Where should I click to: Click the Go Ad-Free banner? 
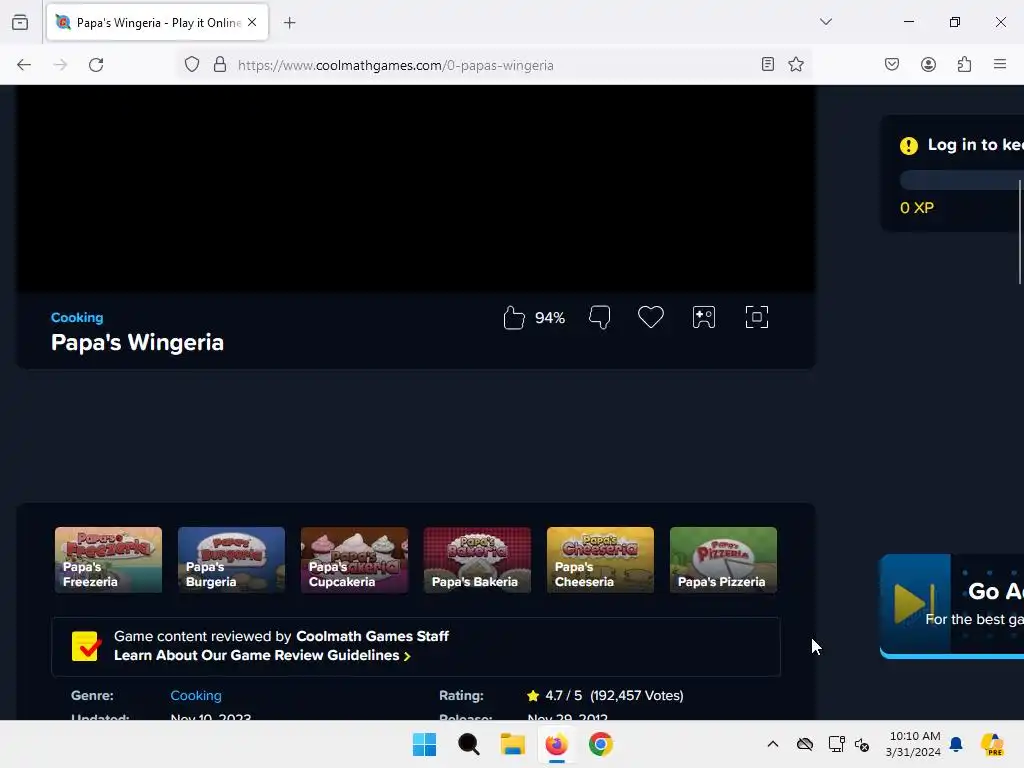coord(952,606)
